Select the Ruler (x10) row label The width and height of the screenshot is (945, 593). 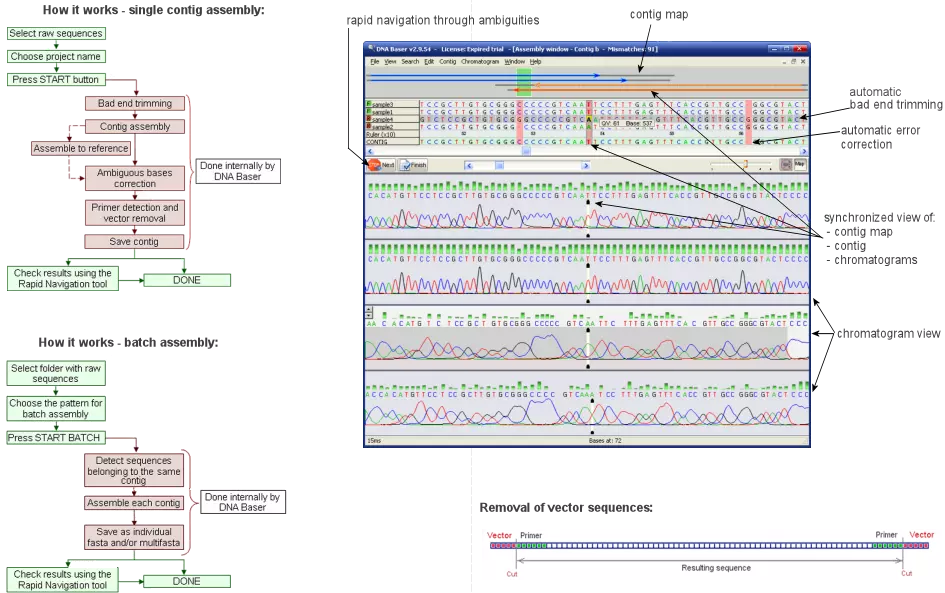(x=392, y=134)
